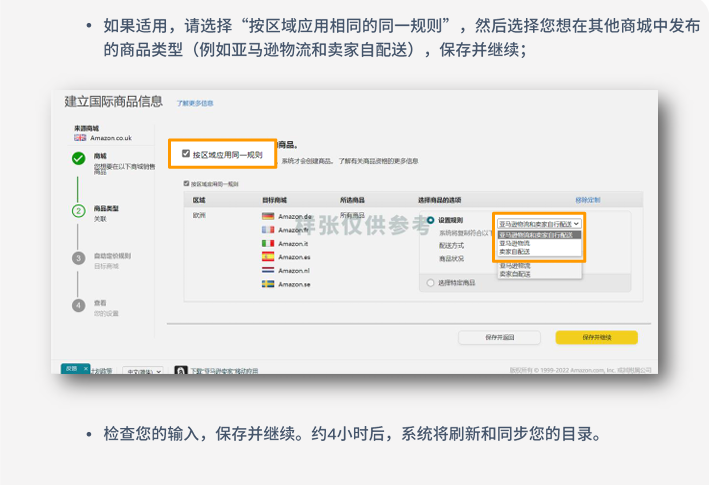
Task: Click the German flag beside Amazon.de
Action: click(268, 217)
